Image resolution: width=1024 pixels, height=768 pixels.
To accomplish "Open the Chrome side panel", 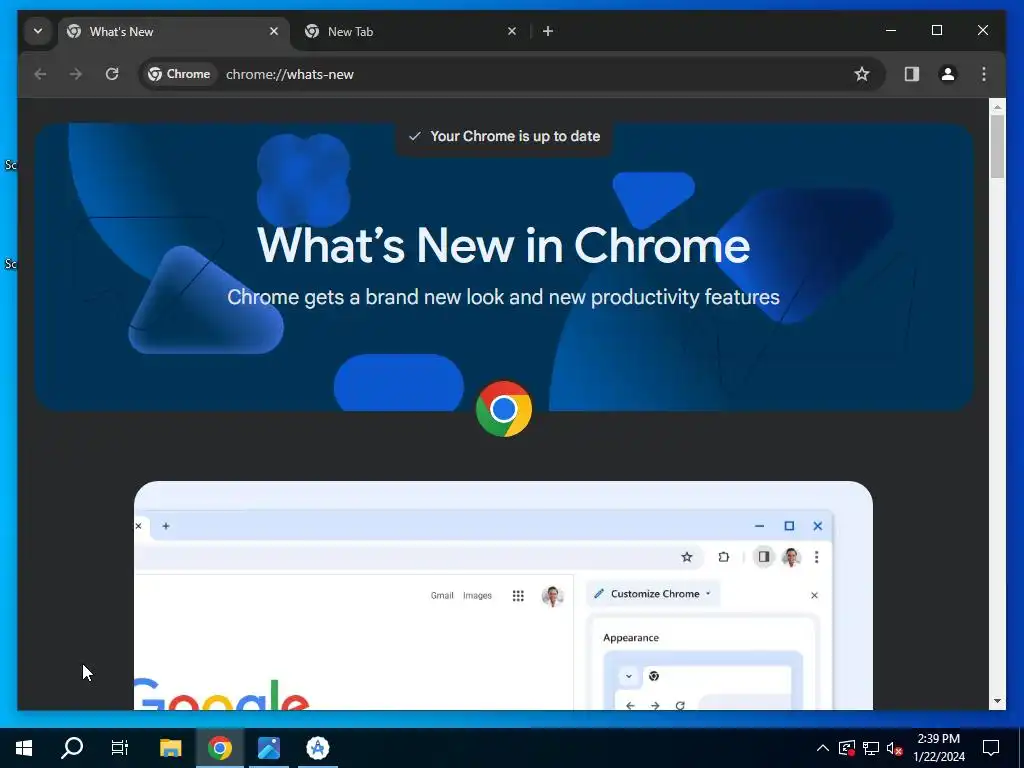I will click(912, 74).
